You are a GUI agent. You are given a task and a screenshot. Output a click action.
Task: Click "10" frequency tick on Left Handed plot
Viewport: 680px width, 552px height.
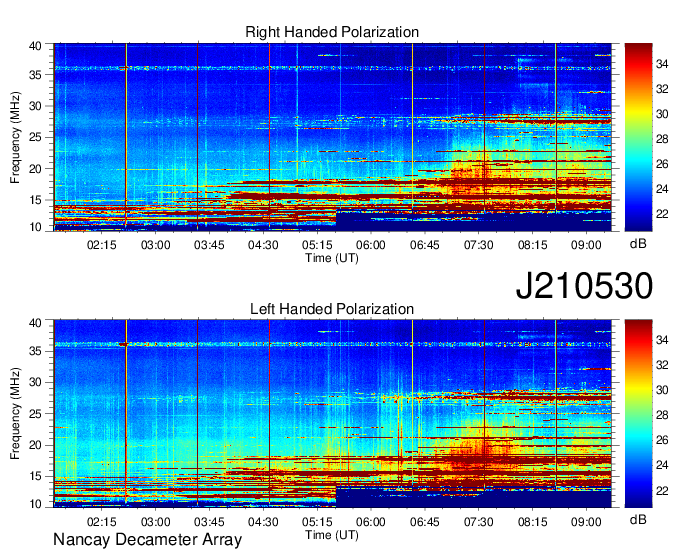point(35,504)
